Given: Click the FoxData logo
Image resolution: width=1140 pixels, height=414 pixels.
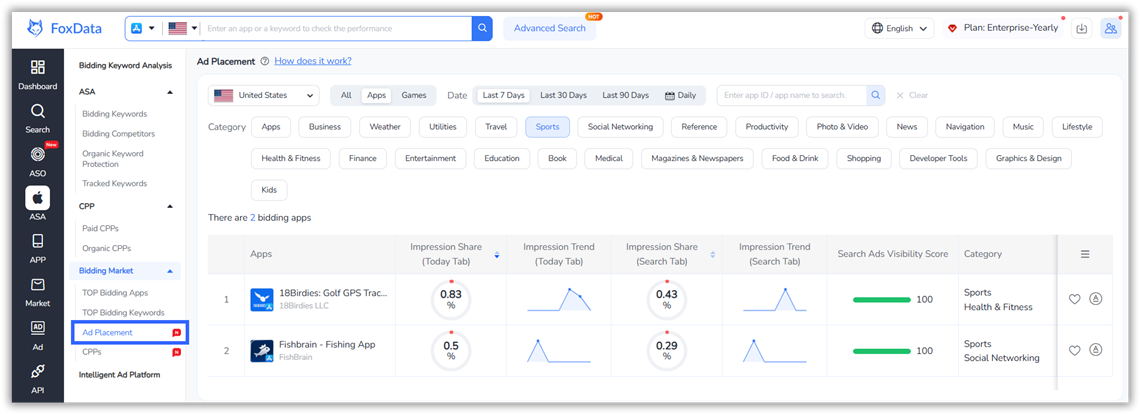Looking at the screenshot, I should (x=64, y=28).
